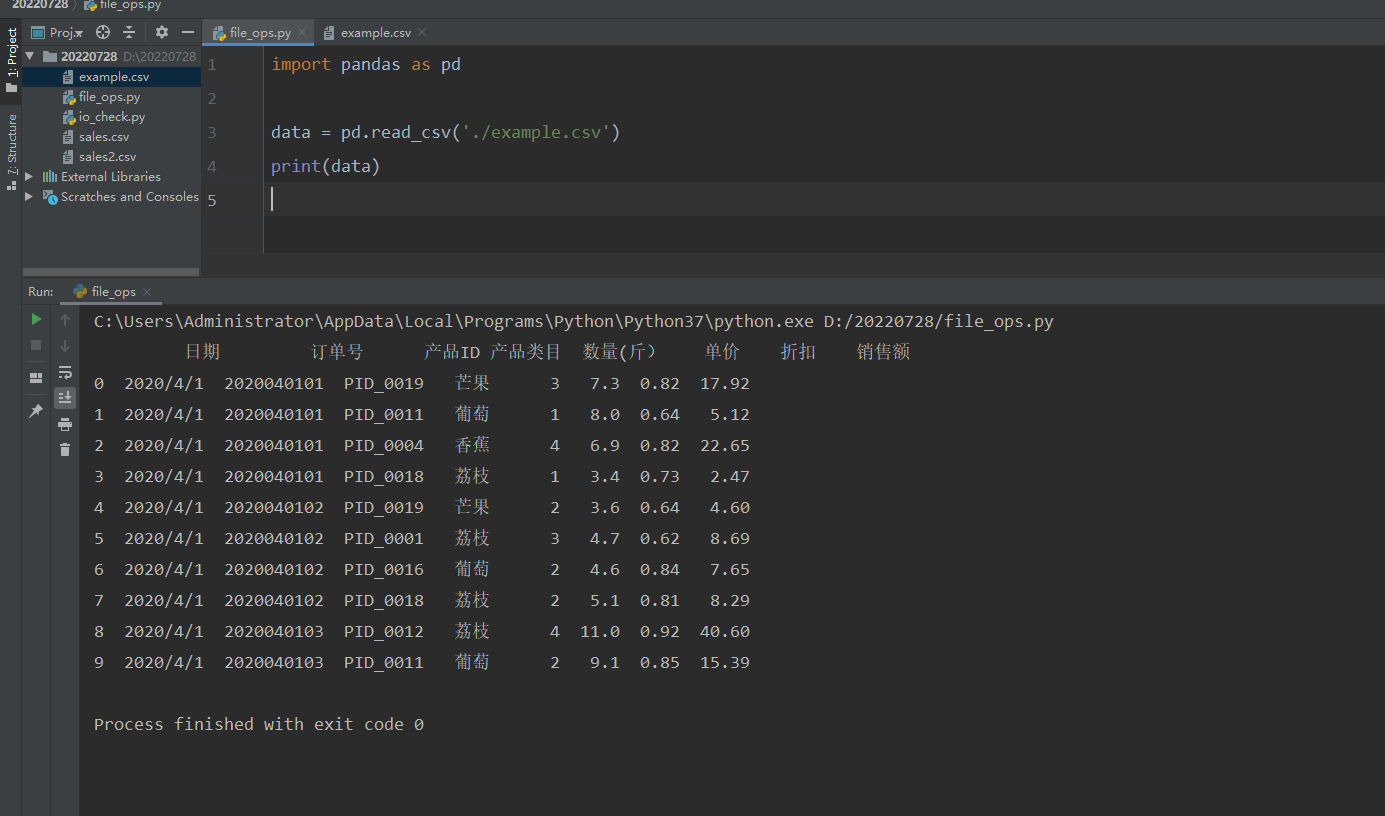Click the value 40.60 in output row 8
The image size is (1385, 816).
pyautogui.click(x=725, y=631)
